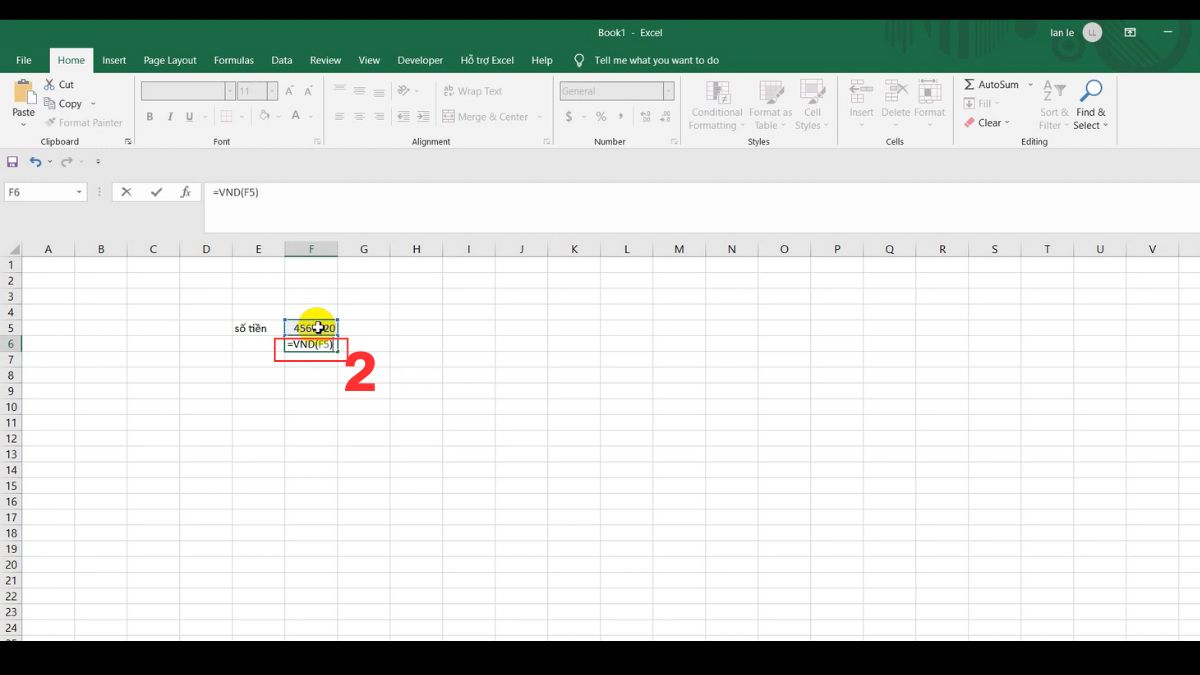Expand the Merge & Center dropdown arrow
Screen dimensions: 1200x675
539,116
